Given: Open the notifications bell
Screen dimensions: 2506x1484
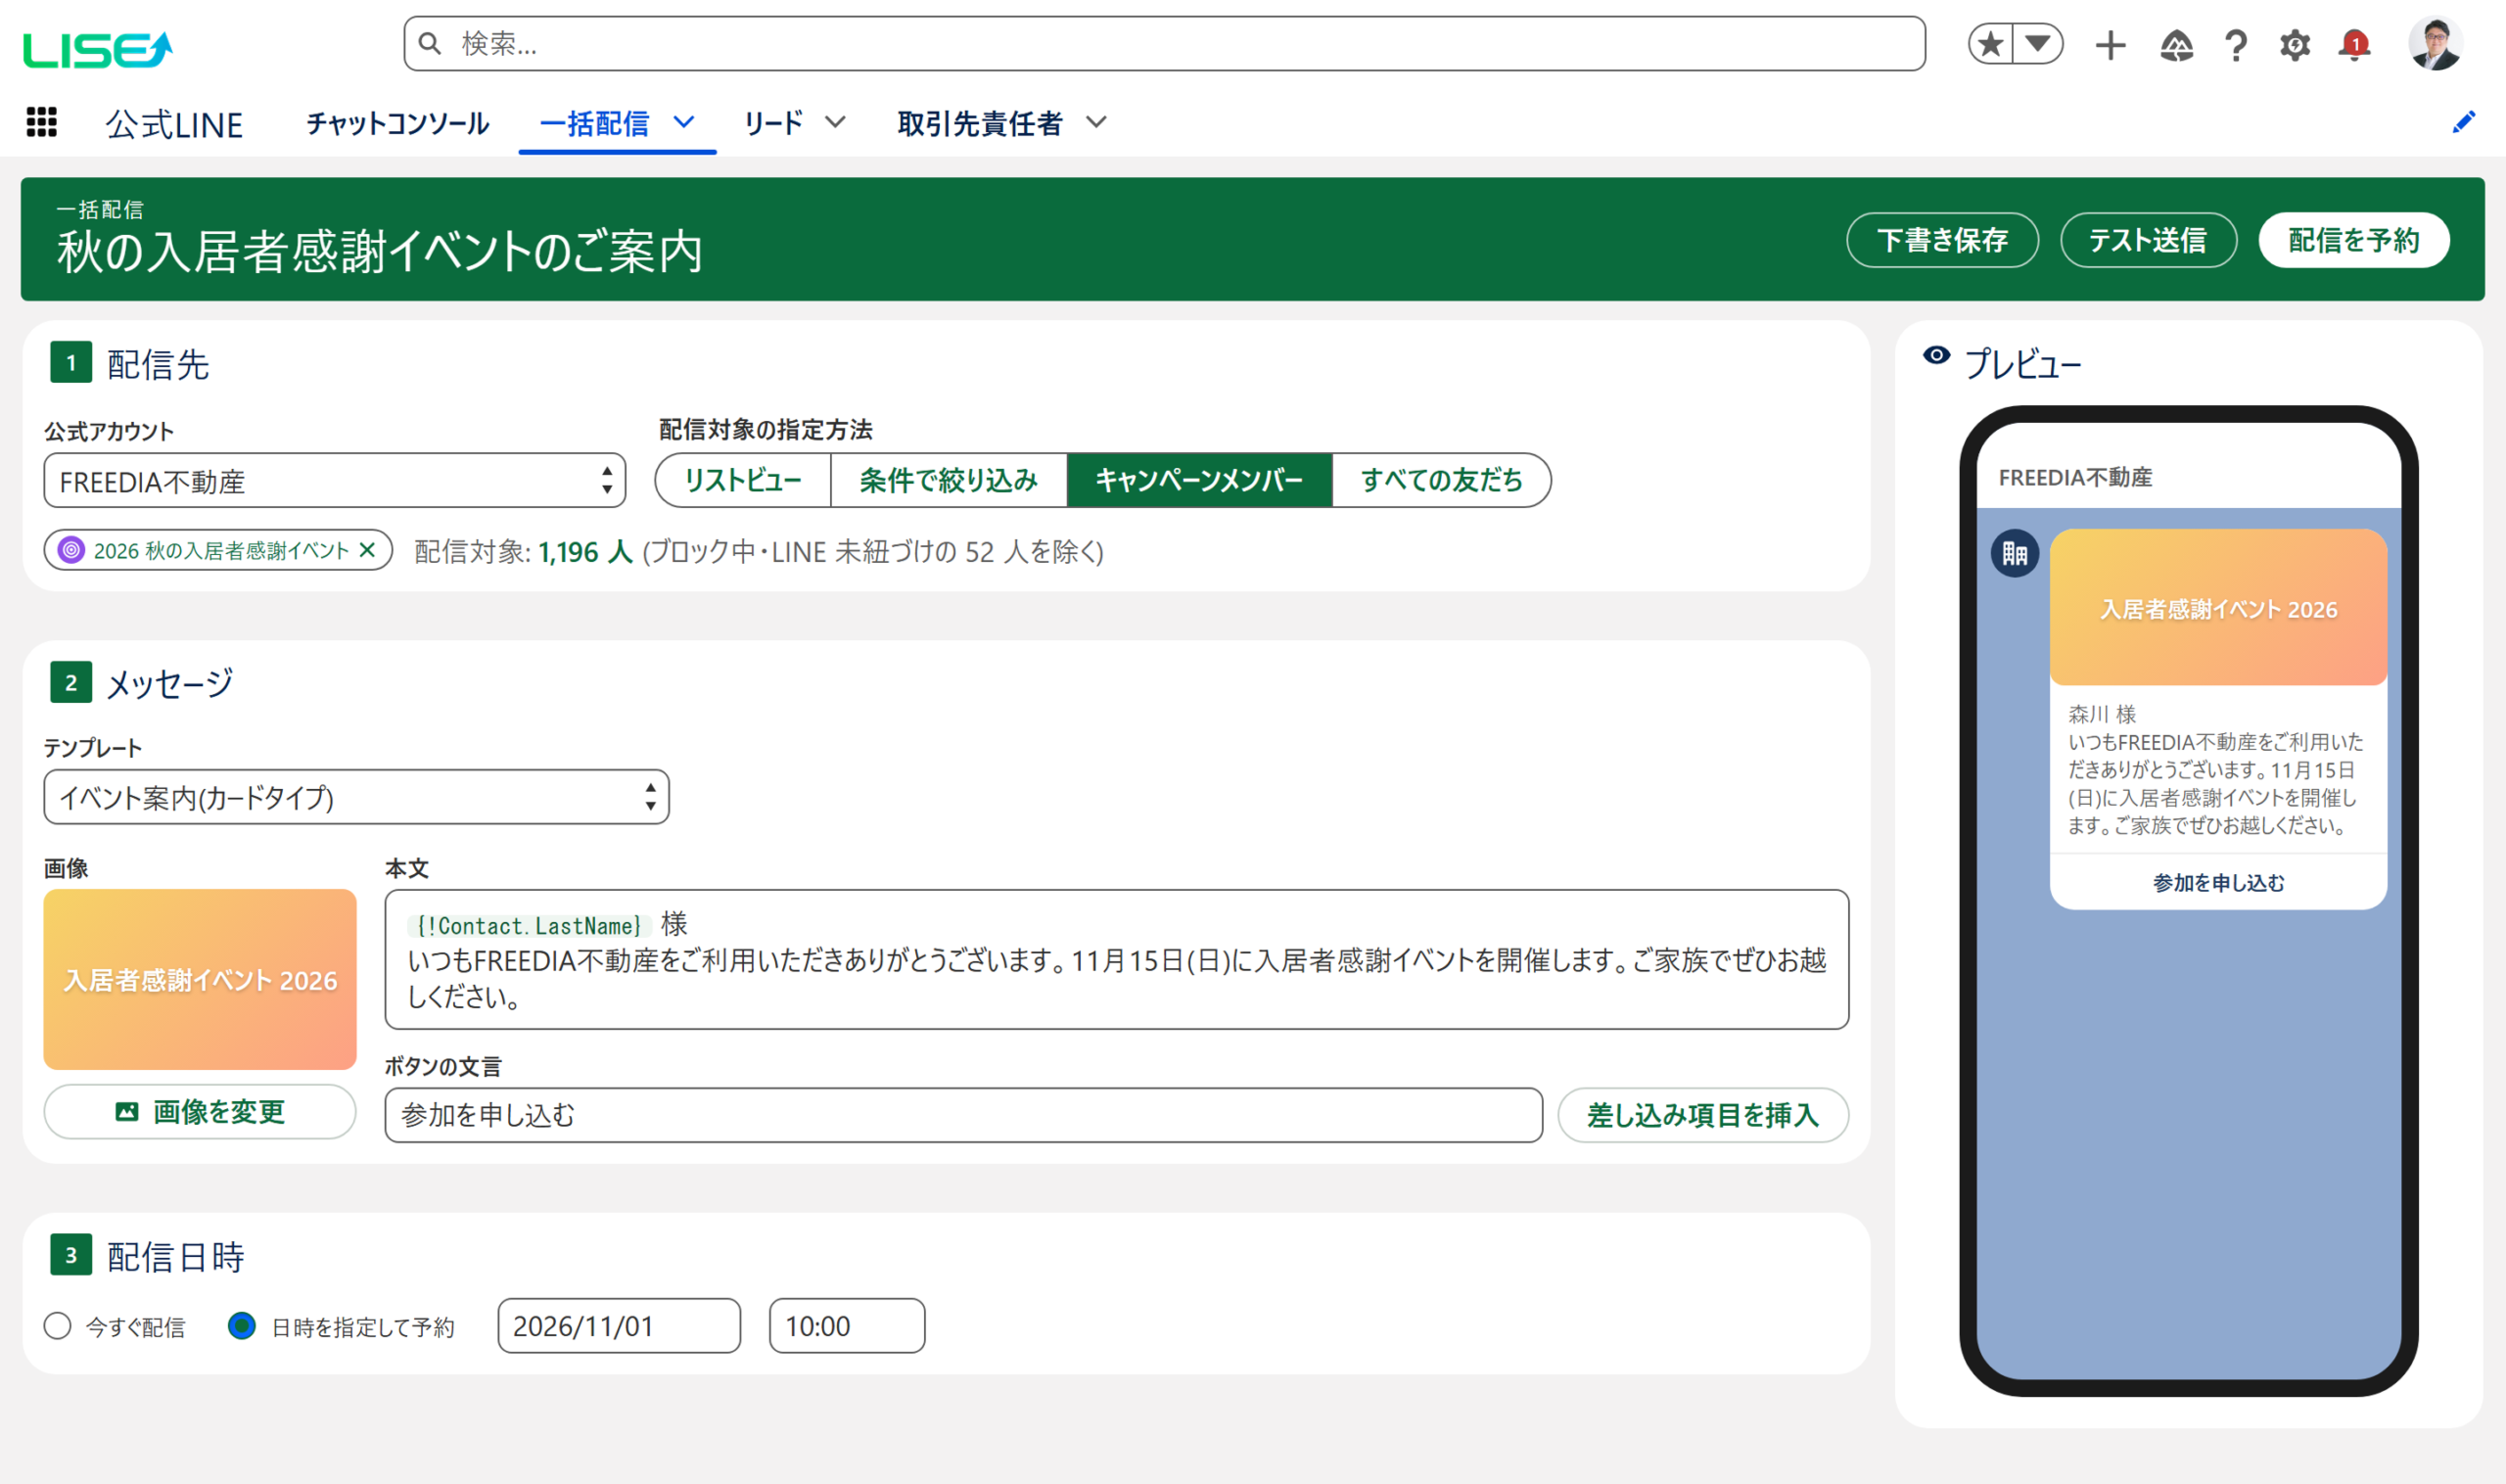Looking at the screenshot, I should point(2354,45).
